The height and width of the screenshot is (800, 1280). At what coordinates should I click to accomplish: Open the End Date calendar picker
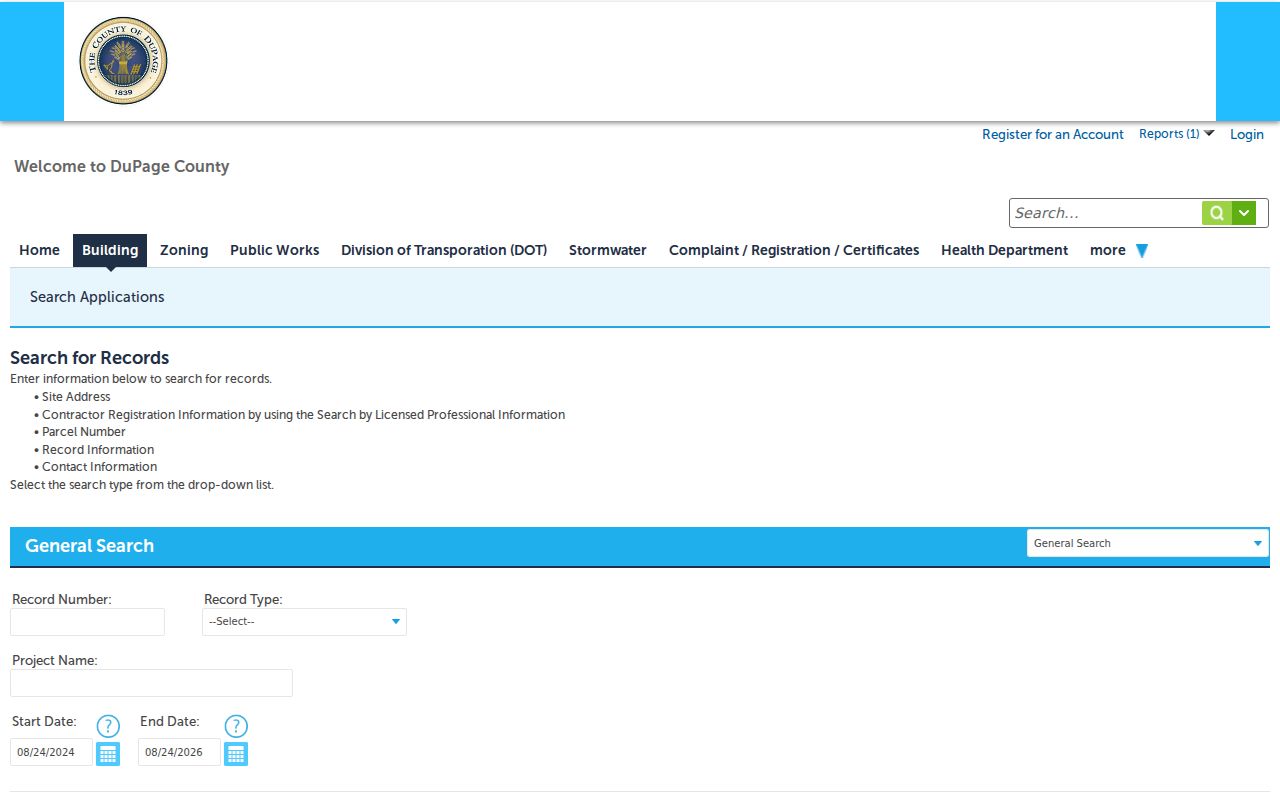(x=236, y=754)
